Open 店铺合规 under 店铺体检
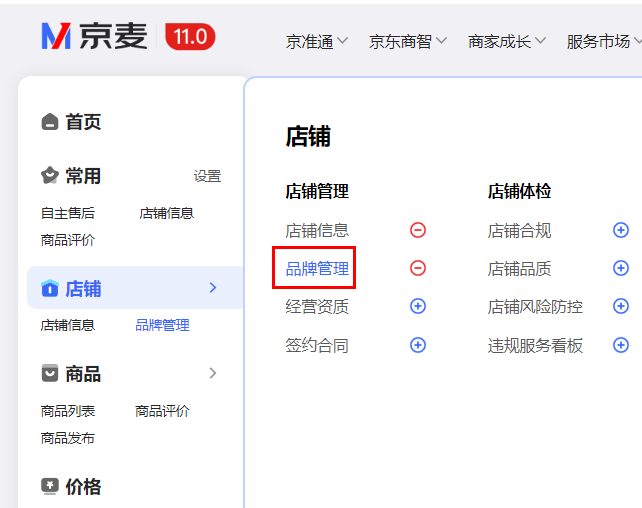 pyautogui.click(x=519, y=230)
